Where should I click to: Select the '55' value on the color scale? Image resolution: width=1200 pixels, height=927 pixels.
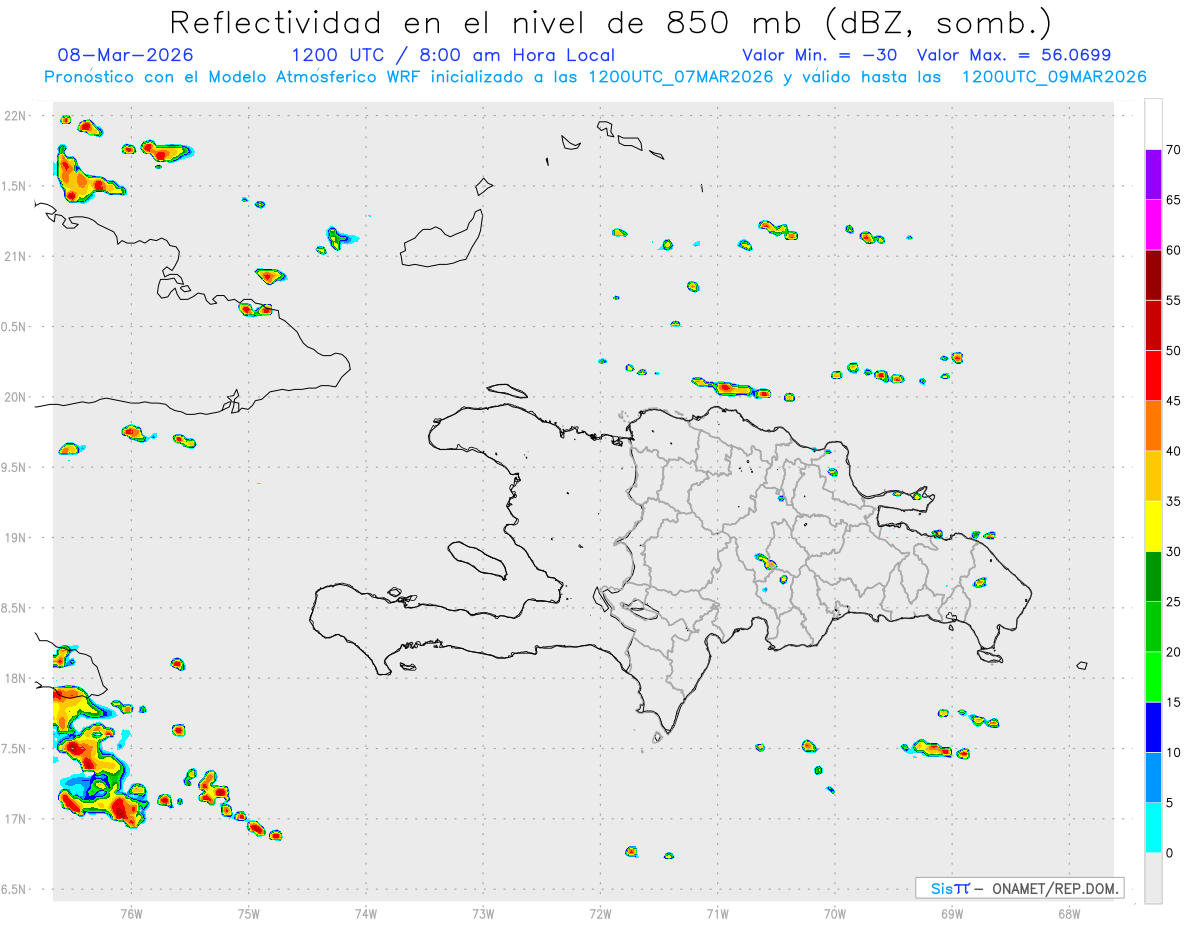pyautogui.click(x=1174, y=300)
